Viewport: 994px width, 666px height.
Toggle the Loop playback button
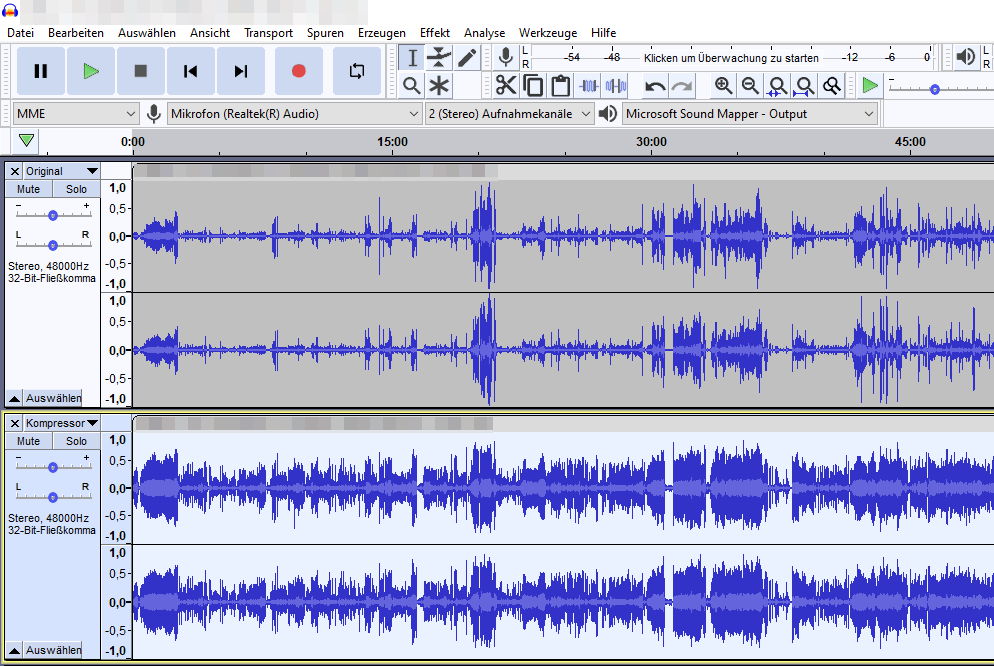pyautogui.click(x=356, y=71)
